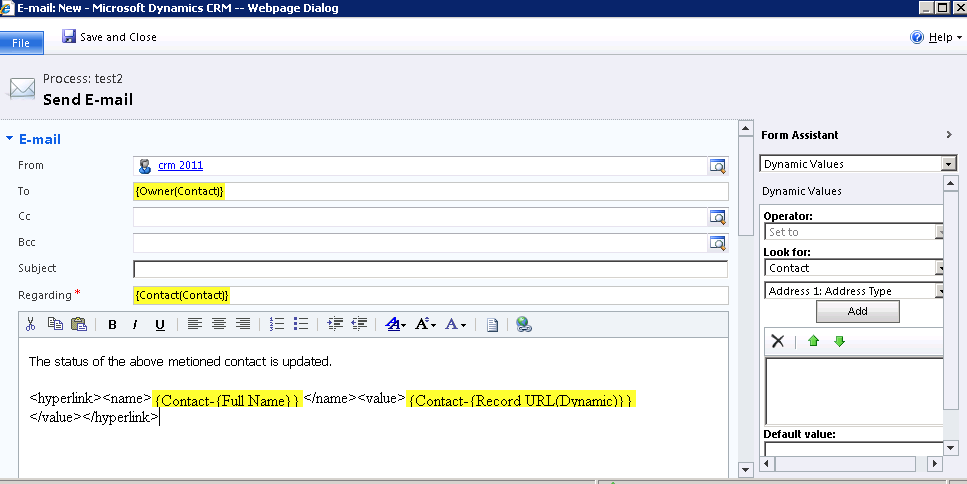Image resolution: width=967 pixels, height=484 pixels.
Task: Click the Internet Explorer title bar icon
Action: pyautogui.click(x=7, y=8)
